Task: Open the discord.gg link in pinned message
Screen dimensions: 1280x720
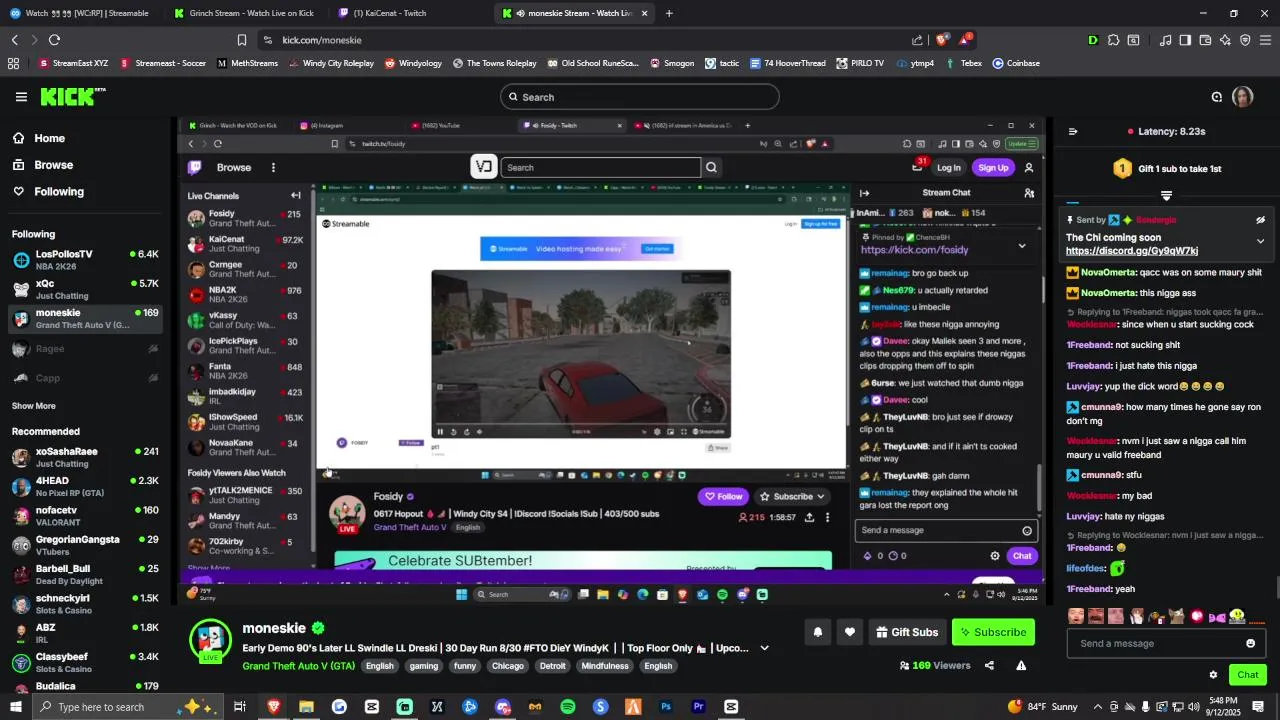Action: point(1131,251)
